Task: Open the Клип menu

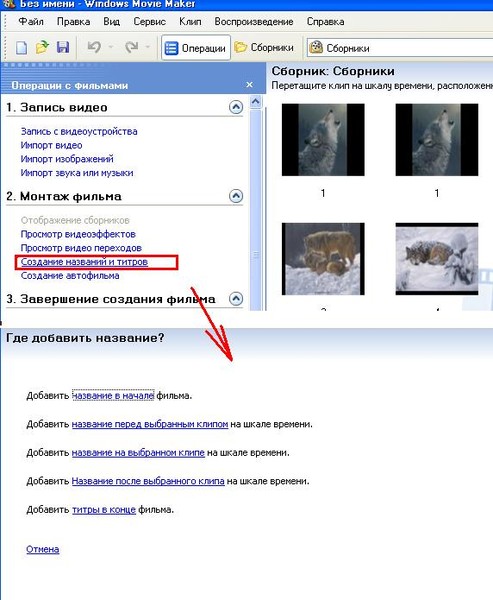Action: click(x=190, y=21)
